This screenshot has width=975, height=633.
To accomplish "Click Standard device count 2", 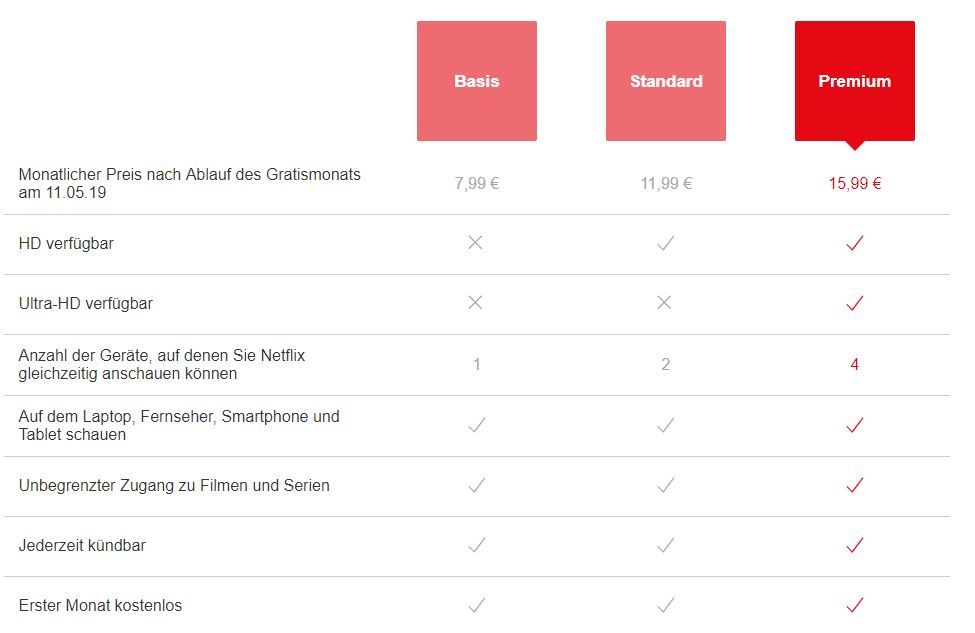I will (665, 364).
